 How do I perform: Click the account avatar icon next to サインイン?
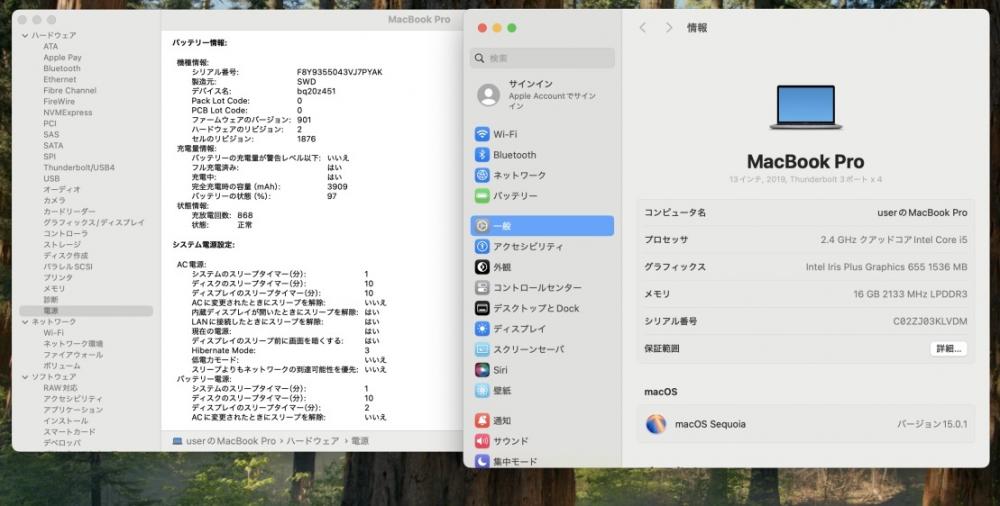[489, 94]
